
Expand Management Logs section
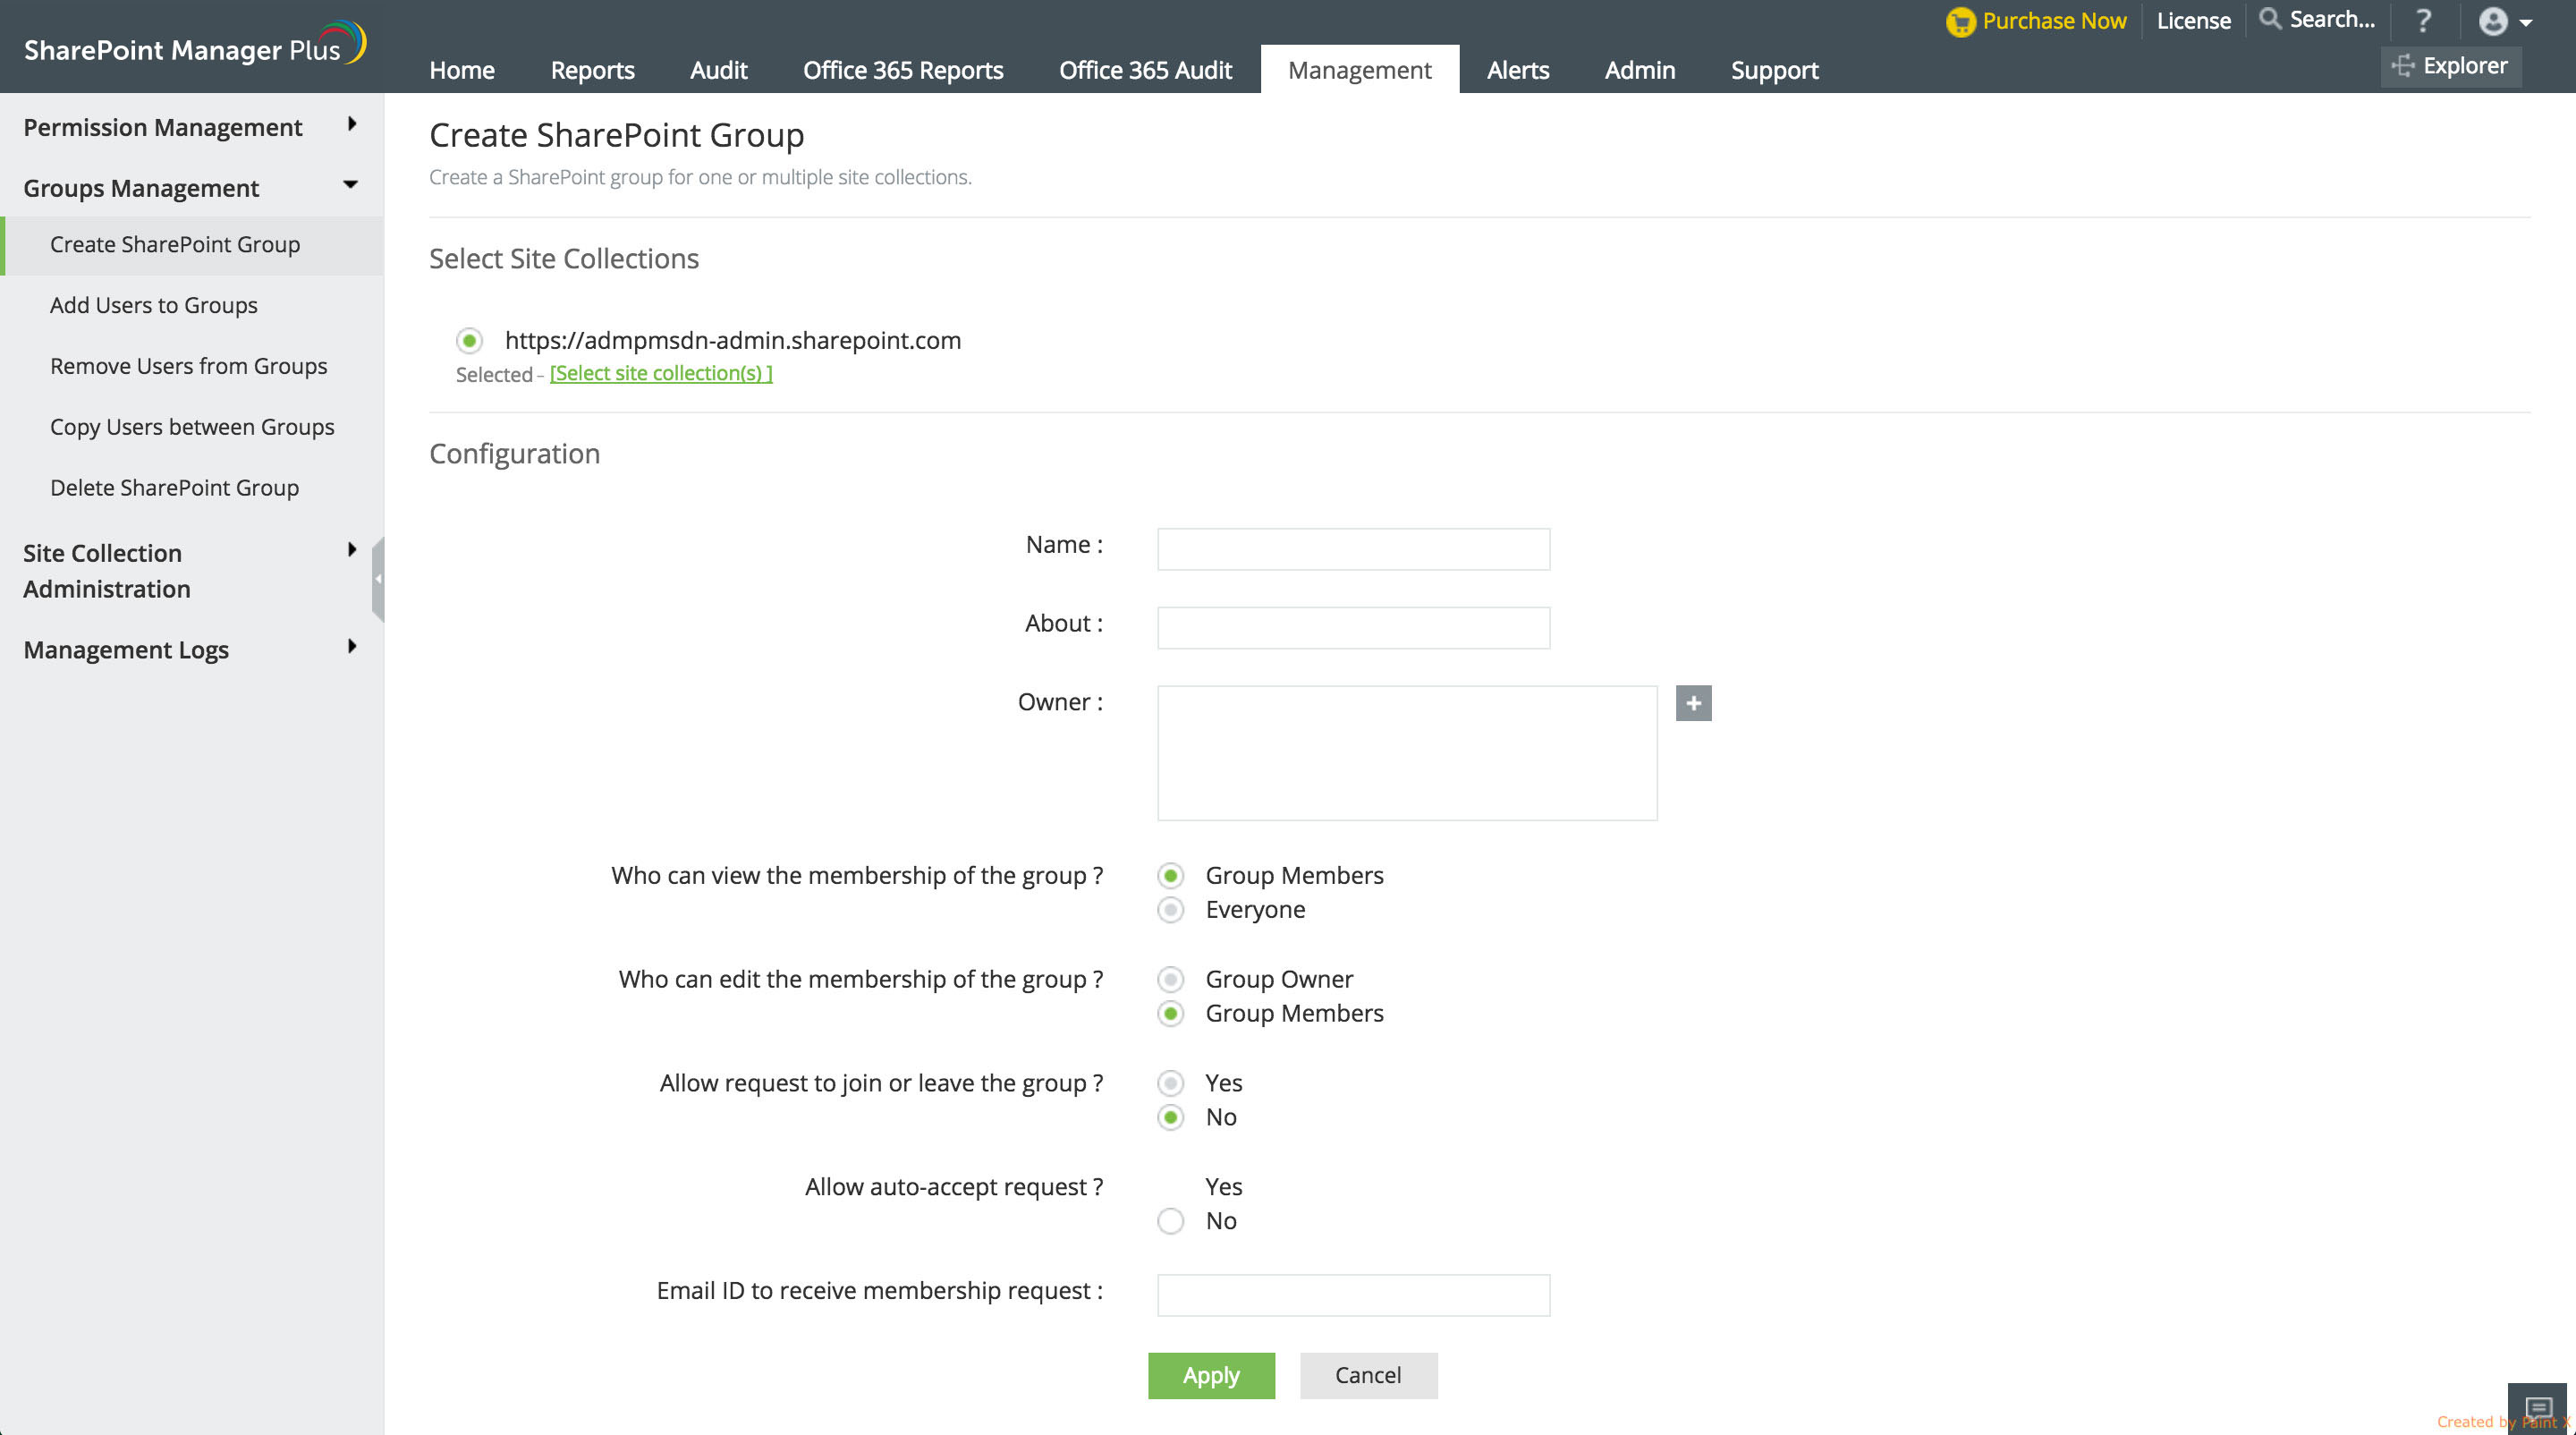pyautogui.click(x=351, y=647)
